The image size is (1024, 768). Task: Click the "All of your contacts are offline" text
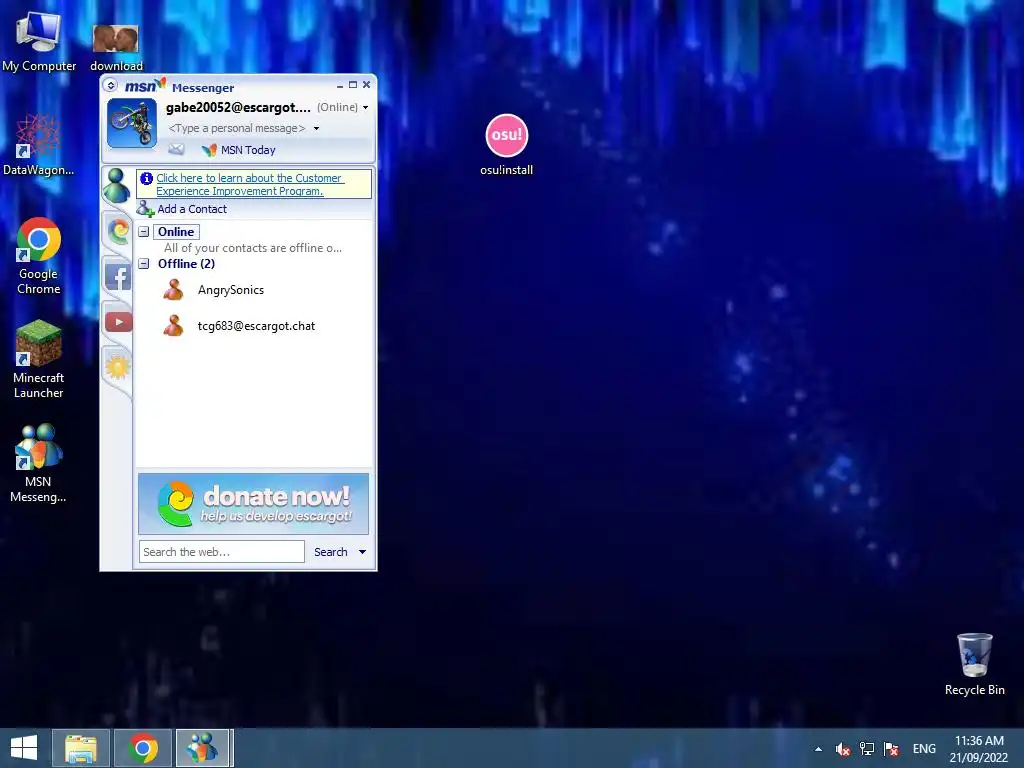(x=253, y=248)
